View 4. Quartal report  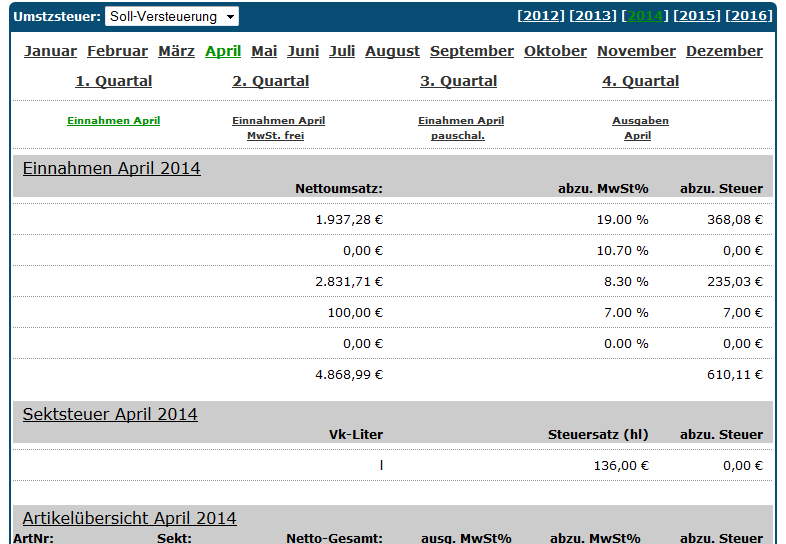pos(640,81)
